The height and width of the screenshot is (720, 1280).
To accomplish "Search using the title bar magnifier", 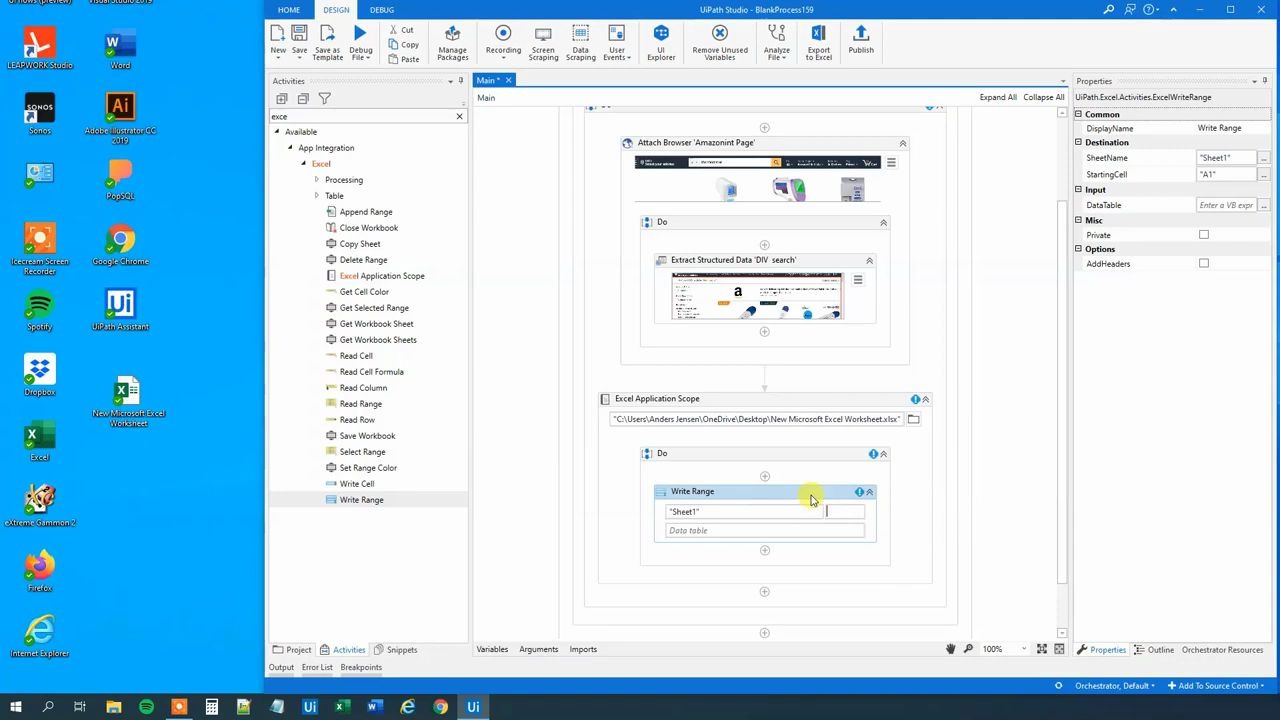I will click(1108, 10).
